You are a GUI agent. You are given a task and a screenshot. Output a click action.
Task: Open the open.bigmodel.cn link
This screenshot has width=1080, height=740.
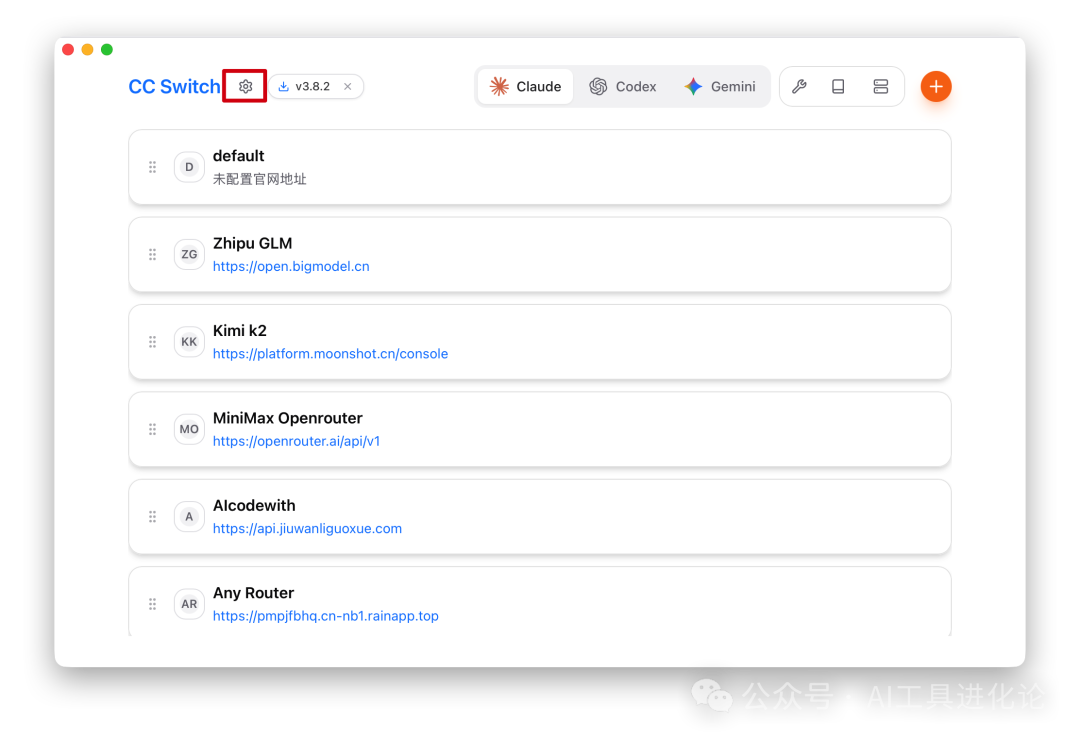coord(291,267)
